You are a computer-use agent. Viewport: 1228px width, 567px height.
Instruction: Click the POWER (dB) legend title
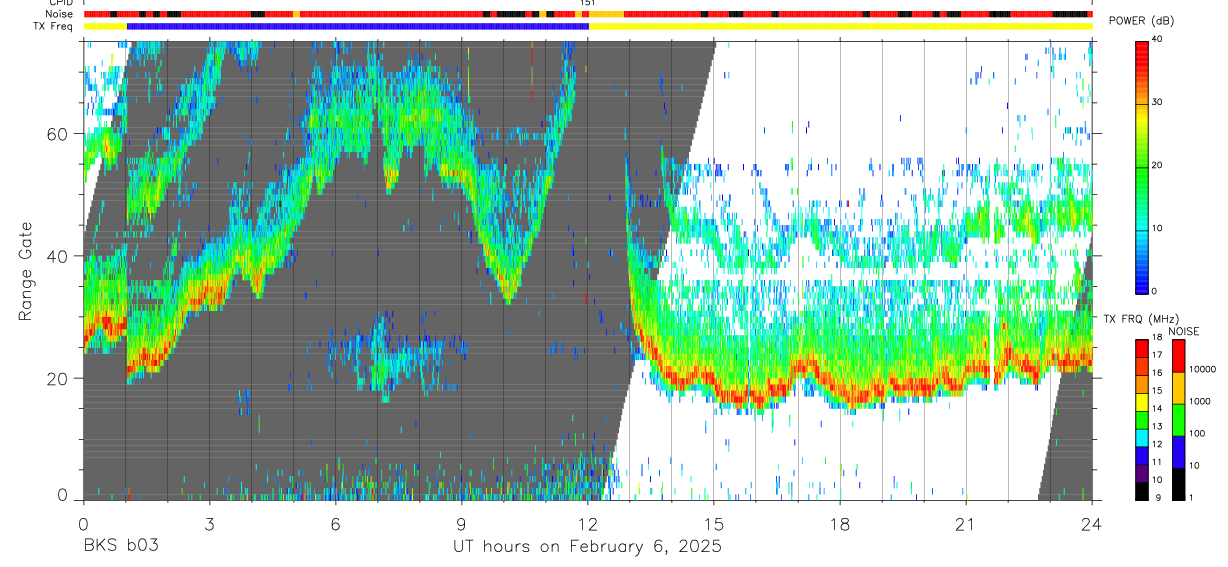(x=1141, y=21)
